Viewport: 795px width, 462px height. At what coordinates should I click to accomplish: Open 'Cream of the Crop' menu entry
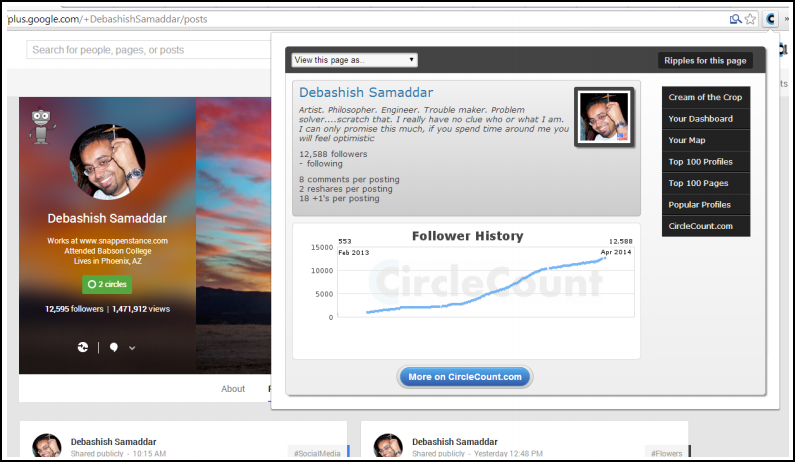[x=705, y=97]
